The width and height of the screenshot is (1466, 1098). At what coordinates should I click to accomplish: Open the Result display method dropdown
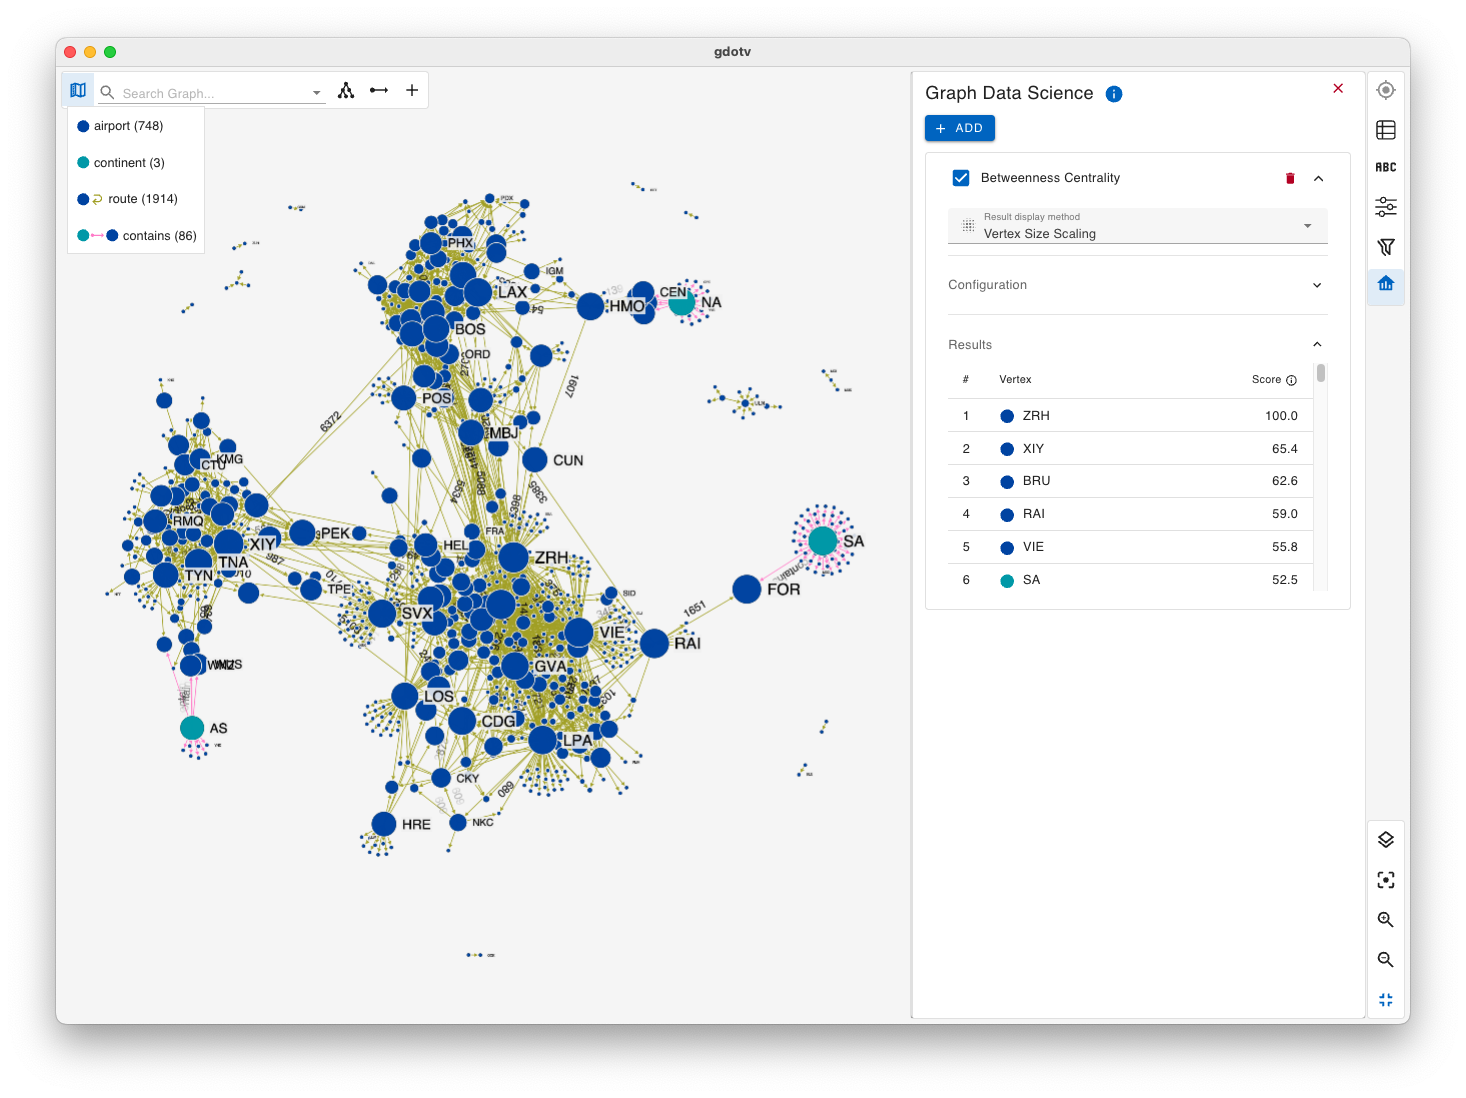coord(1138,226)
